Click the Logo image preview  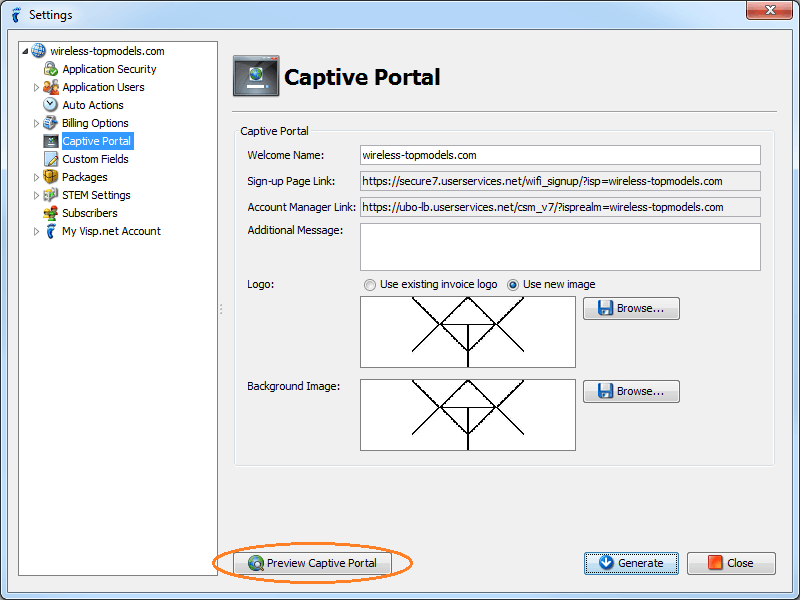tap(468, 332)
